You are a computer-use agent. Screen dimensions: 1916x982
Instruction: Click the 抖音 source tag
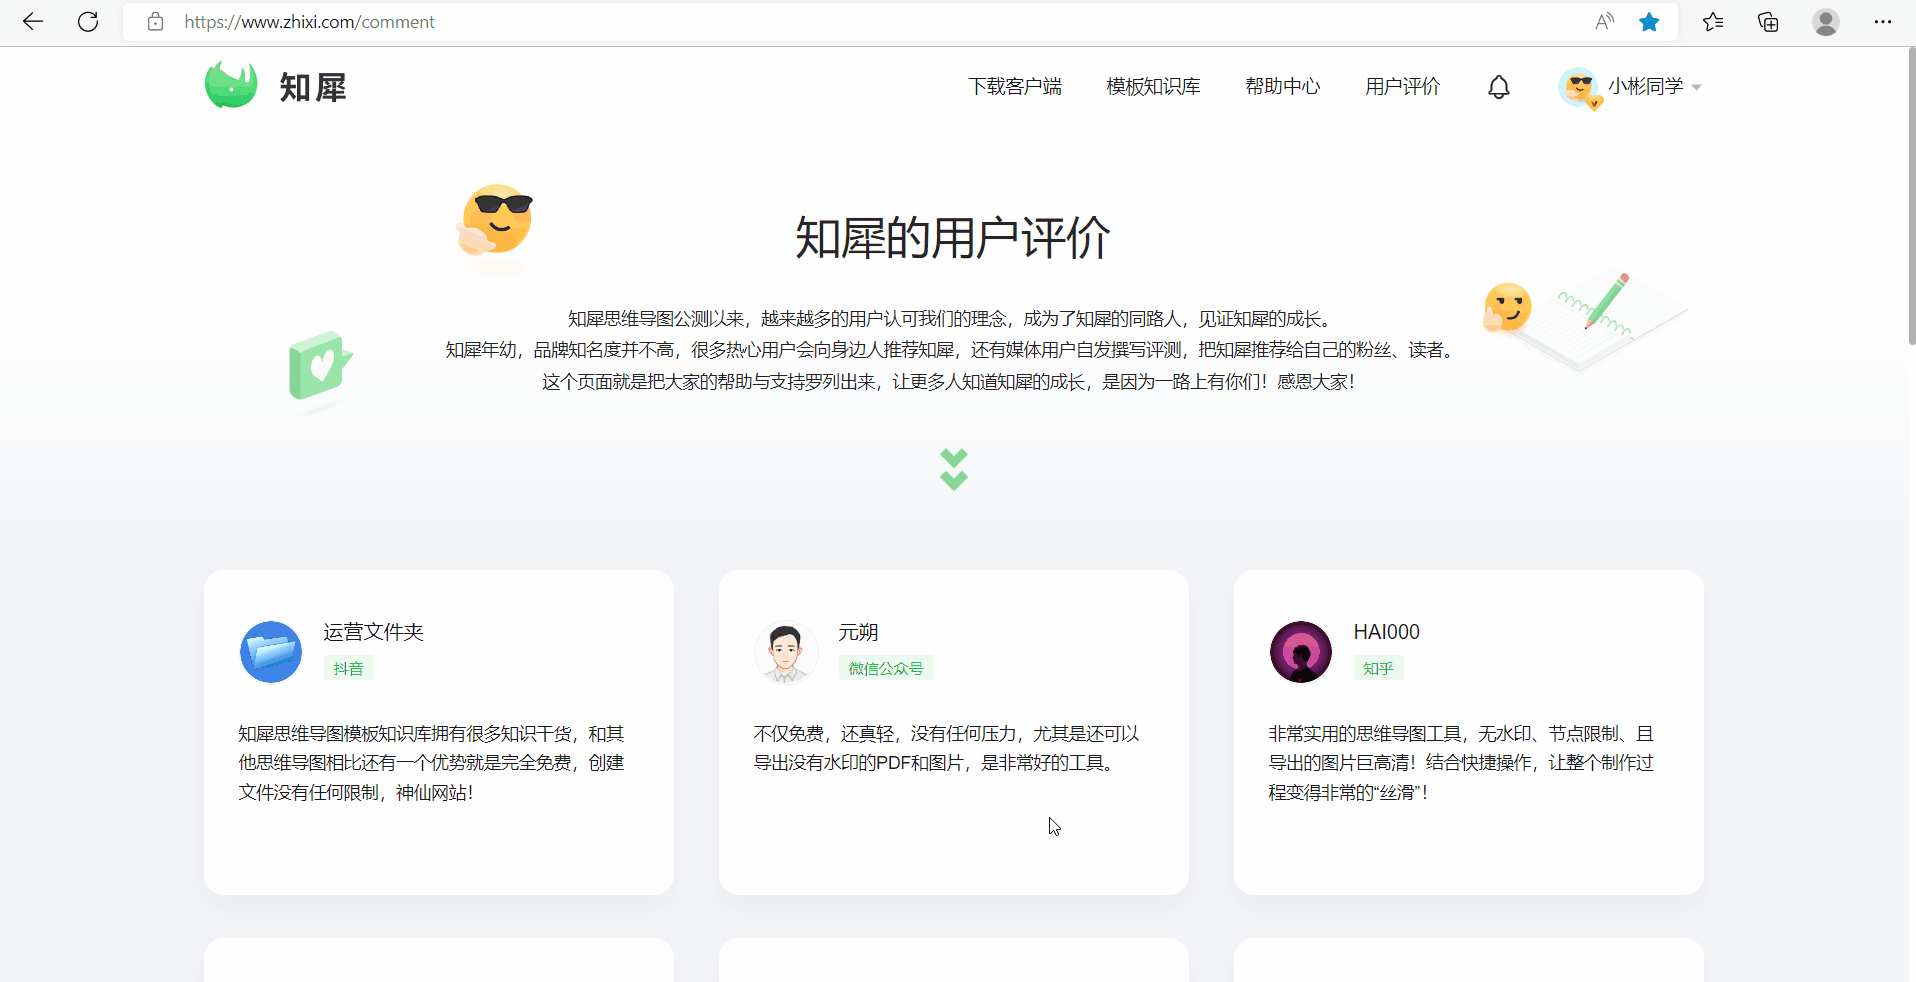click(348, 668)
